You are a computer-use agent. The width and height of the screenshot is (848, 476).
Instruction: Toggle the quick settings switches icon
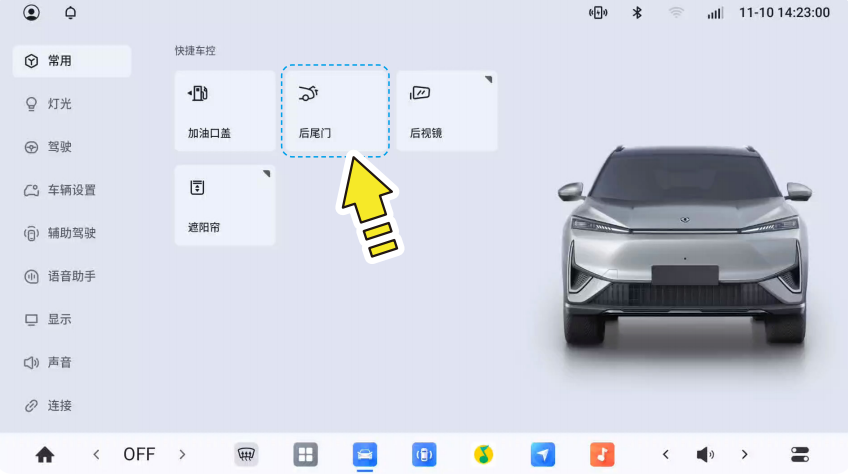pyautogui.click(x=800, y=454)
